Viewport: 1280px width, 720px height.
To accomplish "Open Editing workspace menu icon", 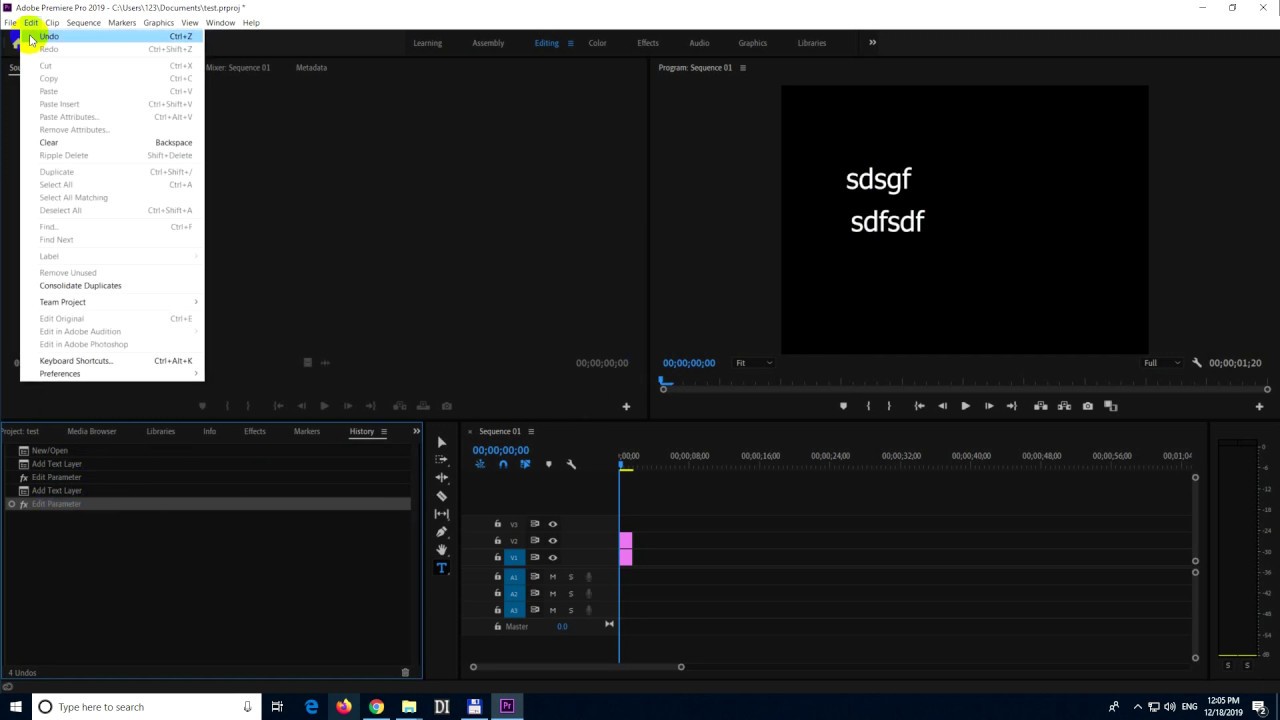I will click(x=570, y=43).
